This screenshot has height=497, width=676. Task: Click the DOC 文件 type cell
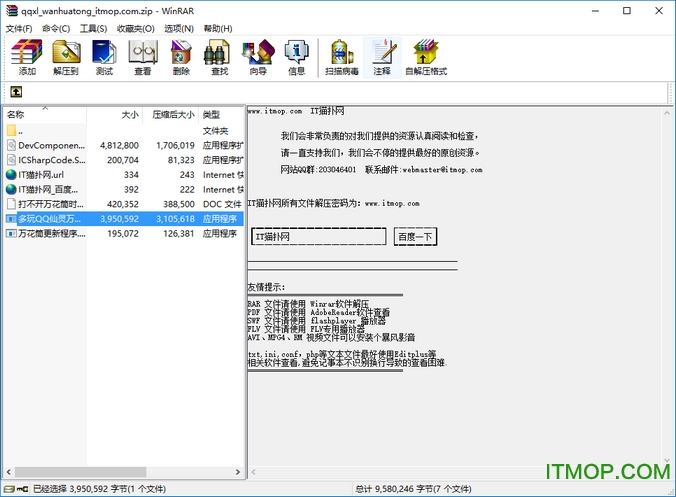(x=222, y=204)
